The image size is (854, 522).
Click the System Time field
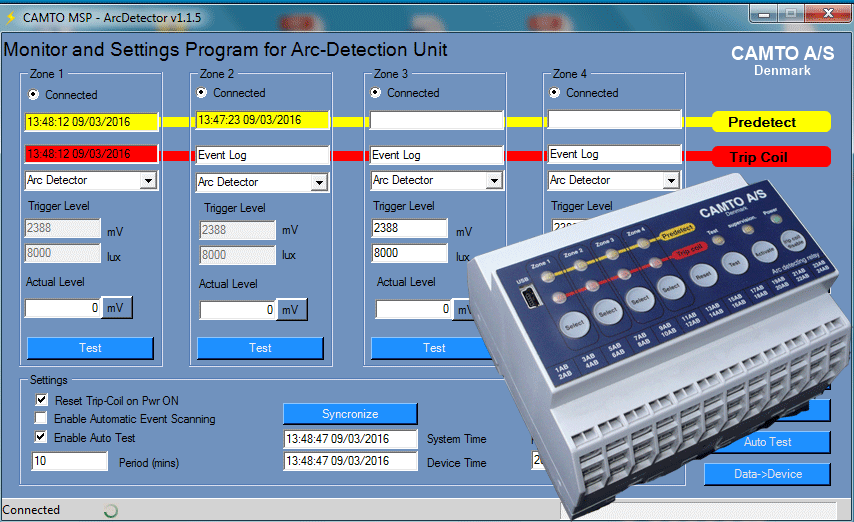[350, 439]
